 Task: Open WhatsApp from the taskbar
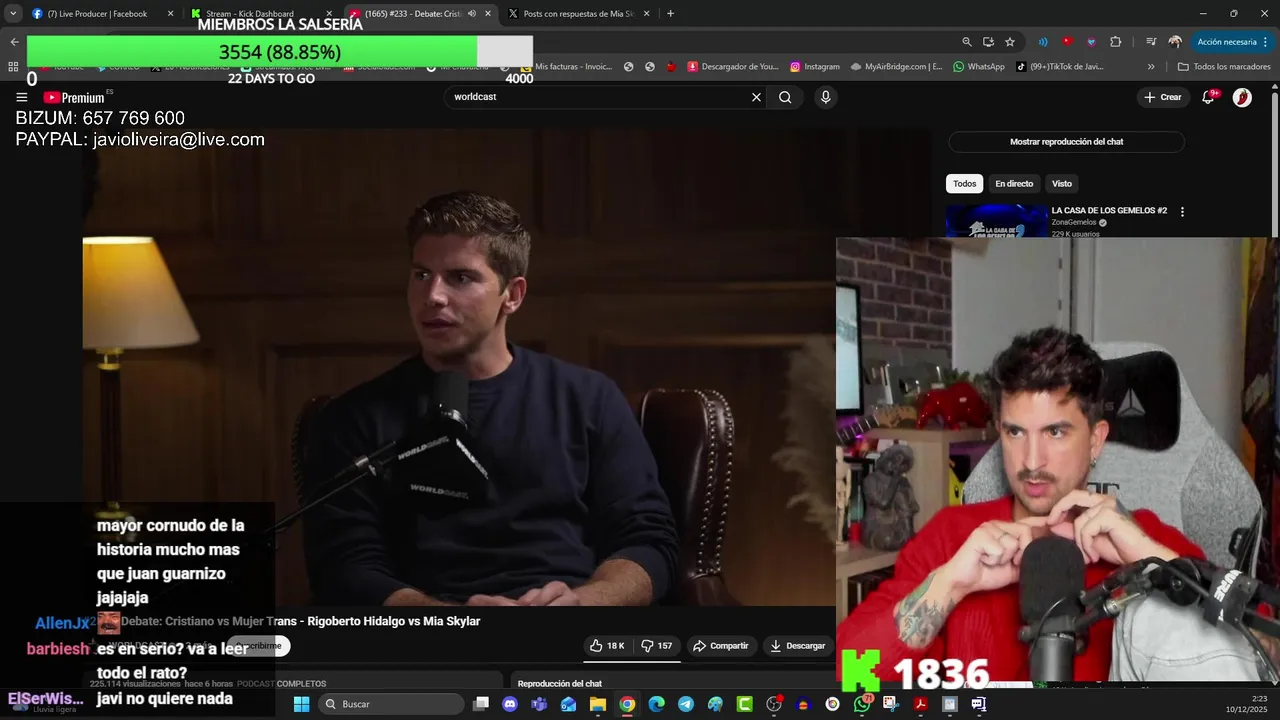862,704
